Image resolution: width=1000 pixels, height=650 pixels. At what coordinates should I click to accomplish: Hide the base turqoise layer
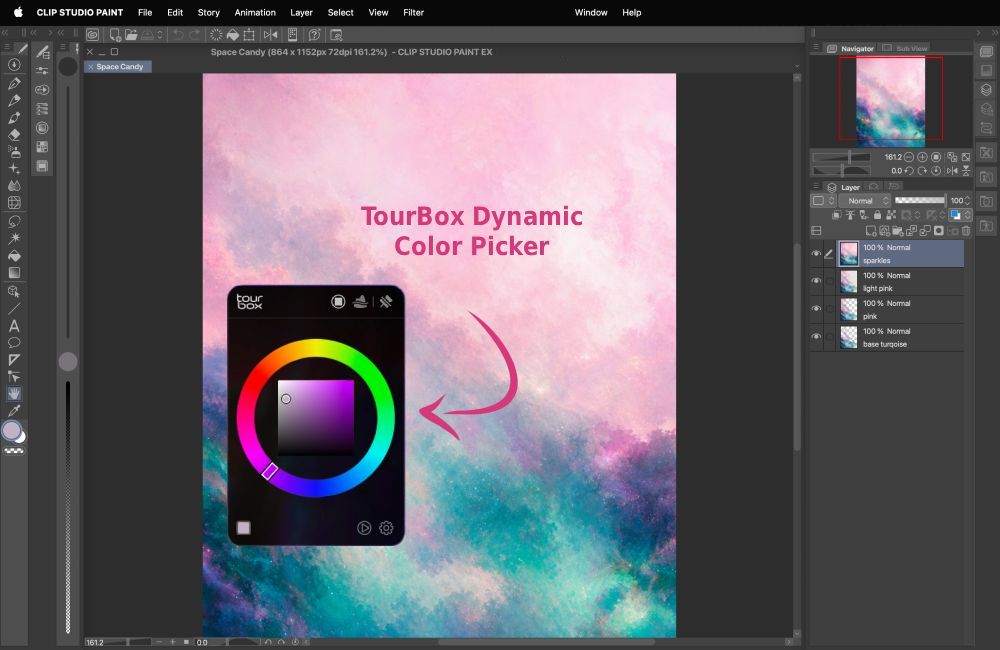pyautogui.click(x=816, y=337)
